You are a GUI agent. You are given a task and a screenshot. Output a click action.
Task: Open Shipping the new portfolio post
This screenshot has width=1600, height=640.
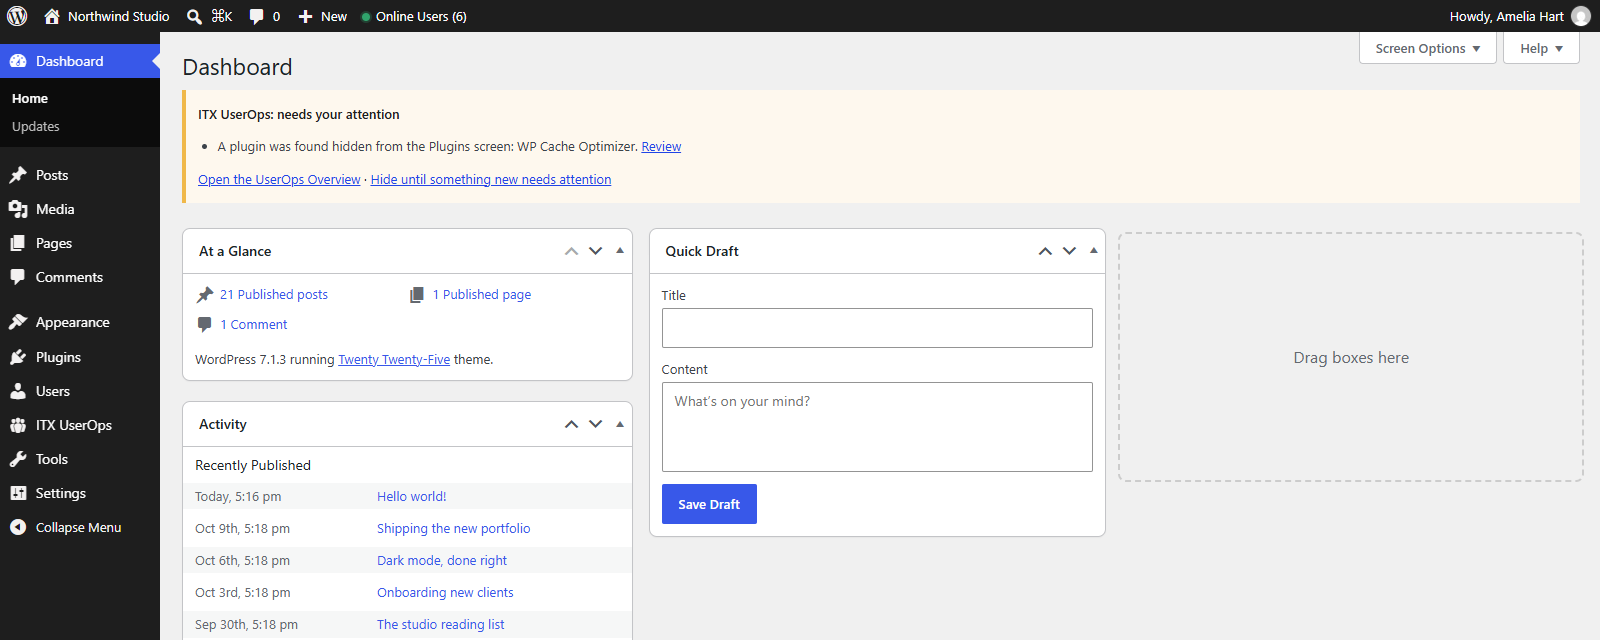click(454, 528)
